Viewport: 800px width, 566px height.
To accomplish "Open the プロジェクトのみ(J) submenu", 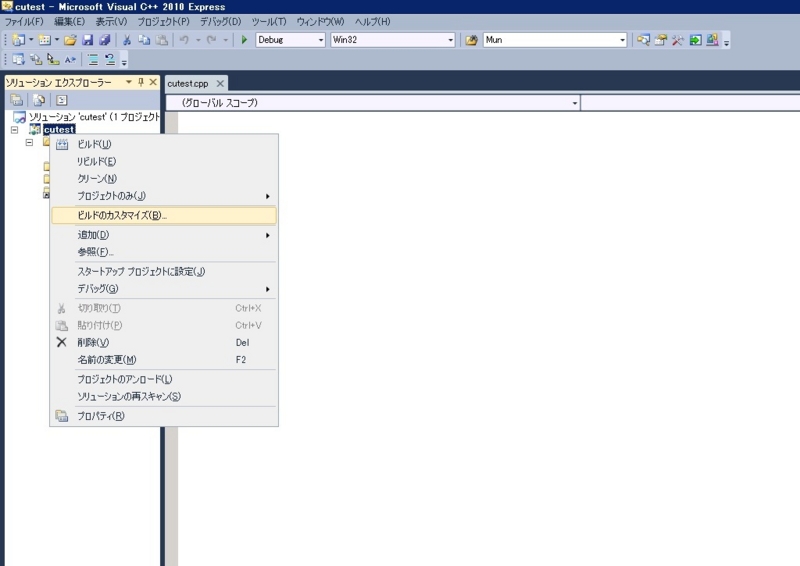I will tap(164, 196).
